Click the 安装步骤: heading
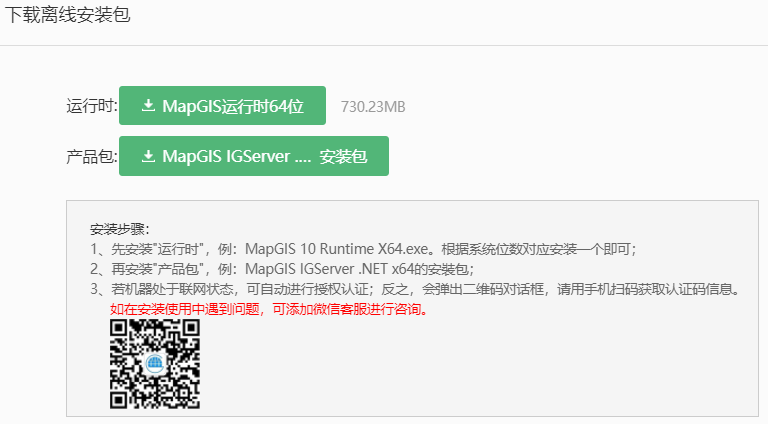The height and width of the screenshot is (424, 768). (120, 229)
